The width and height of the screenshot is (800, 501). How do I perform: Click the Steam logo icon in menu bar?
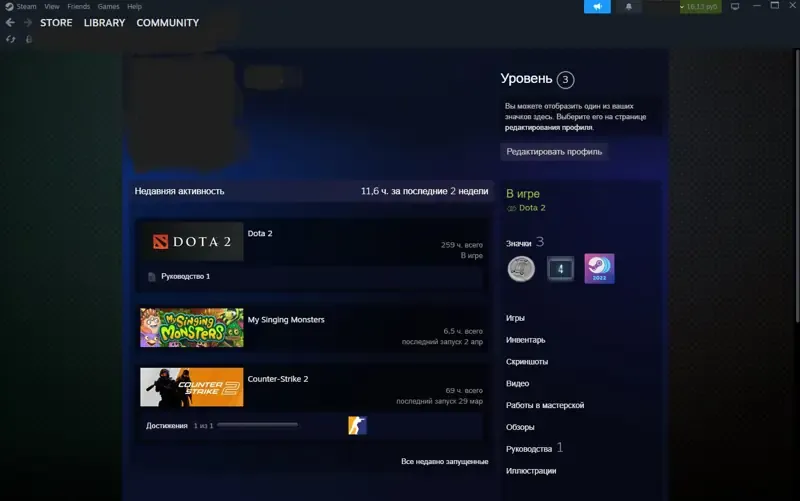coord(9,7)
